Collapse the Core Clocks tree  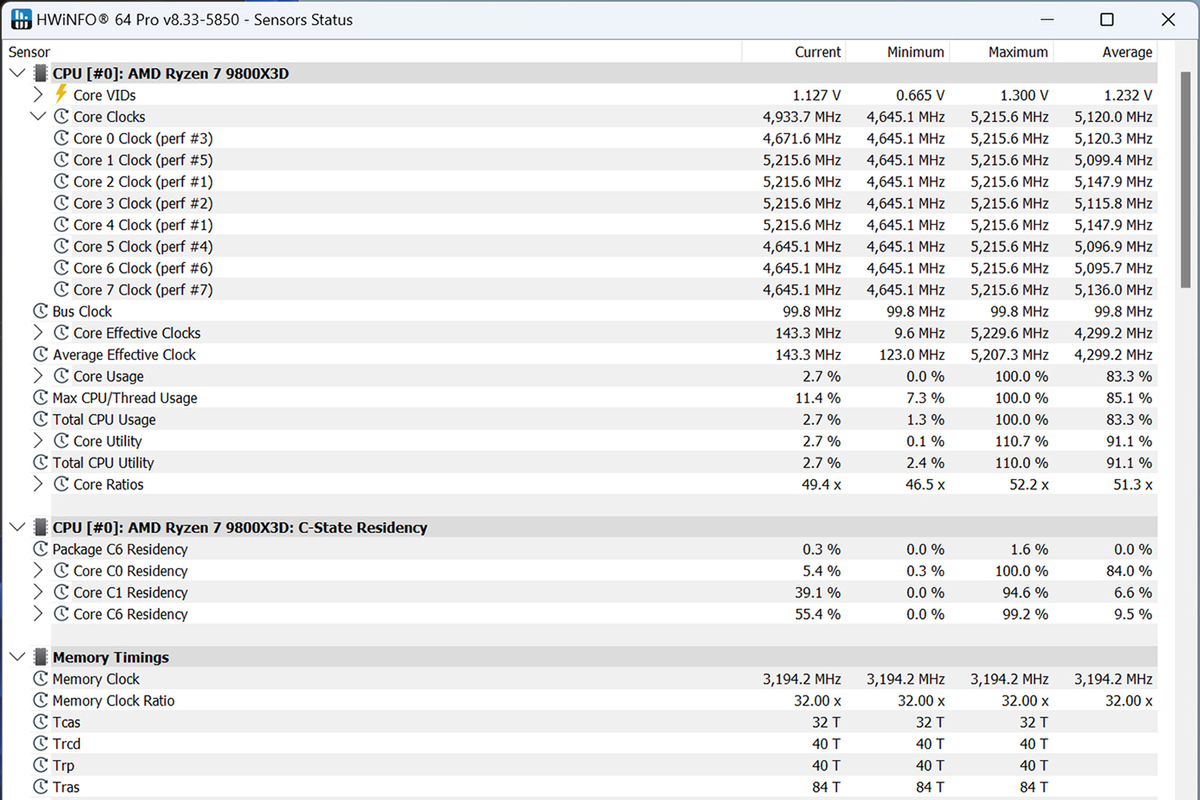38,116
